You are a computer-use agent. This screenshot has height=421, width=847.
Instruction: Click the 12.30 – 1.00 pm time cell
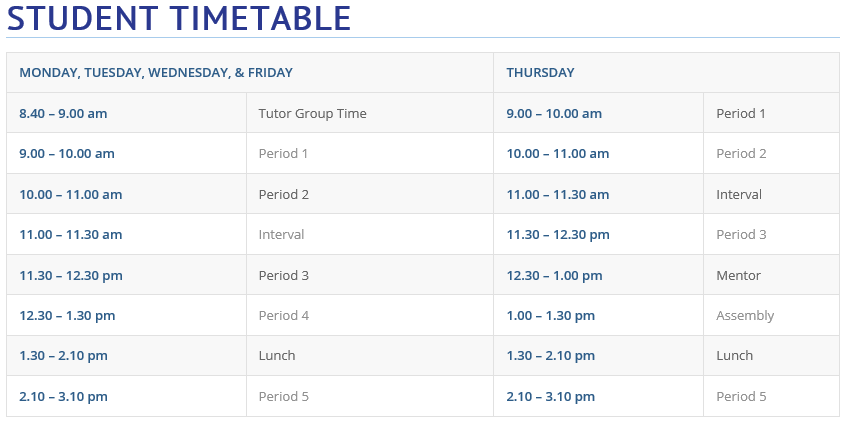click(554, 275)
